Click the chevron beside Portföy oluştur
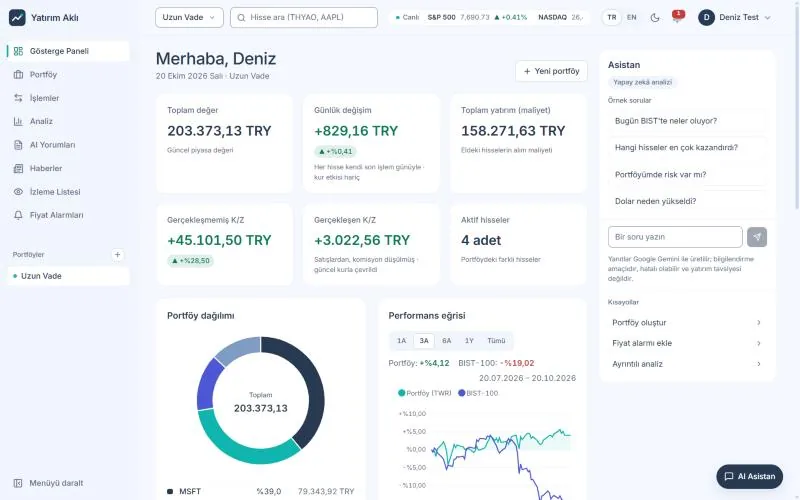 (x=759, y=322)
